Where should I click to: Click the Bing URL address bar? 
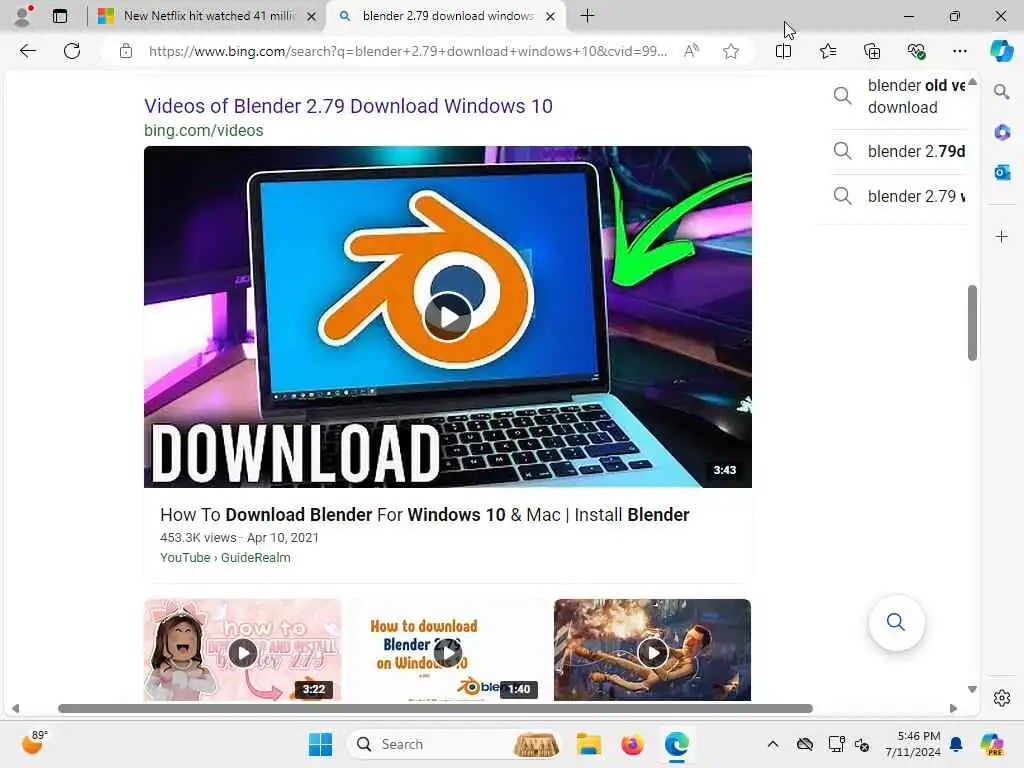click(x=408, y=51)
